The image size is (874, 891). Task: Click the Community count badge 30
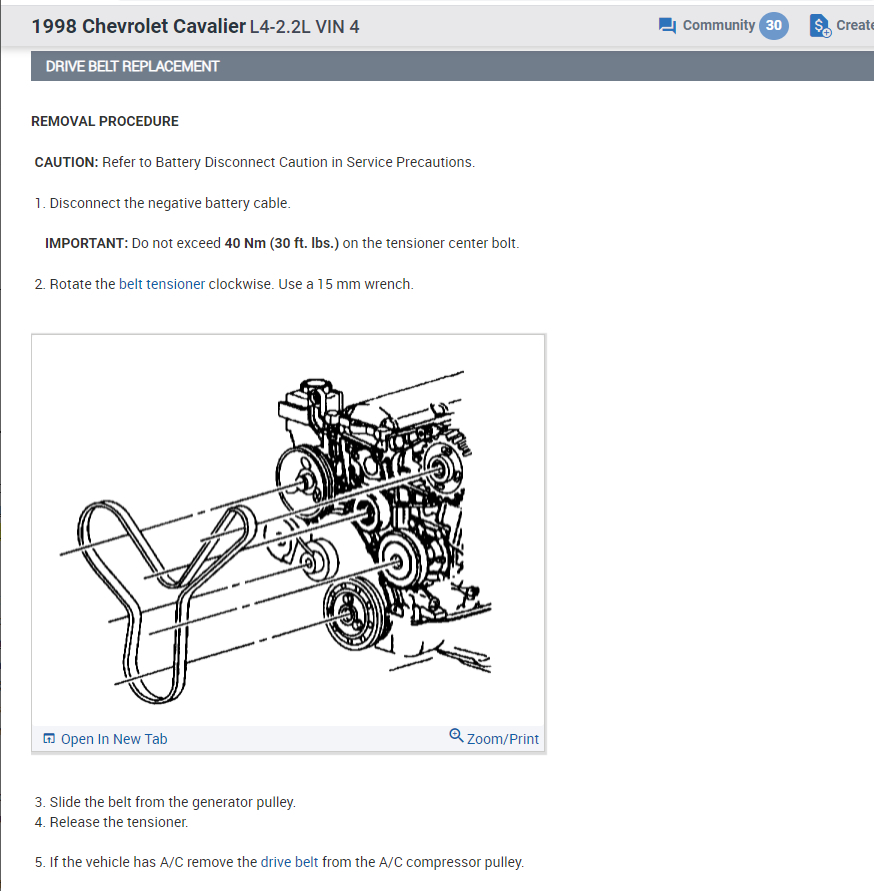coord(773,26)
